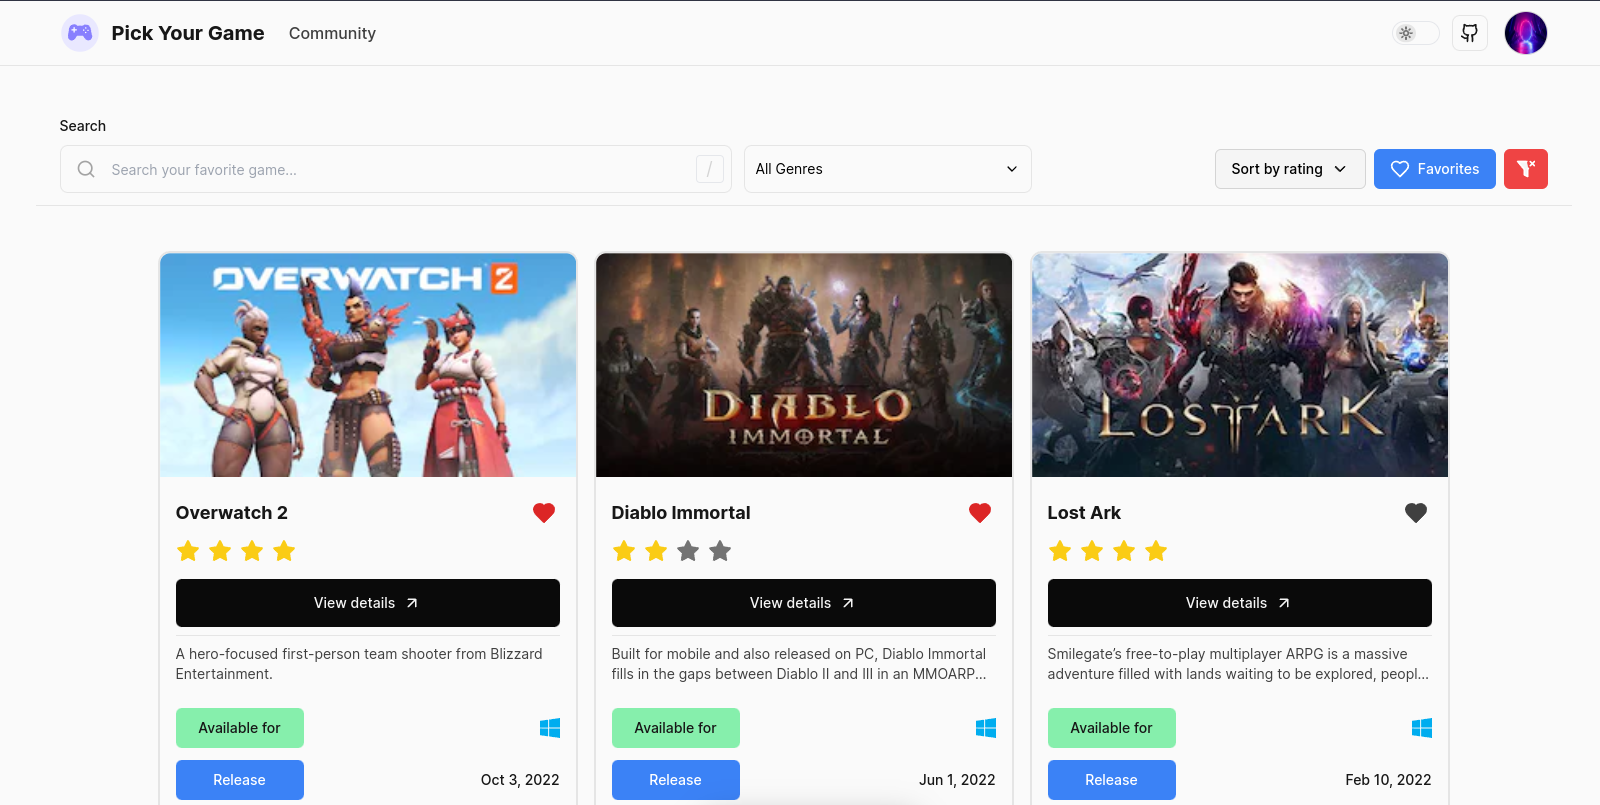Screen dimensions: 1600x805
Task: Click Available for badge on Diablo Immortal
Action: tap(676, 728)
